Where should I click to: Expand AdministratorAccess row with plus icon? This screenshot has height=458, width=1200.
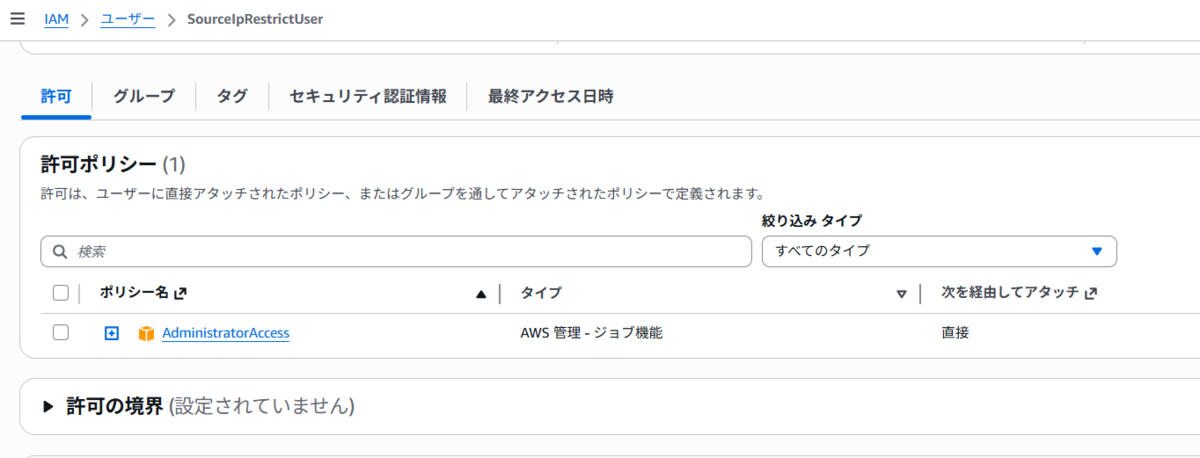pyautogui.click(x=112, y=333)
